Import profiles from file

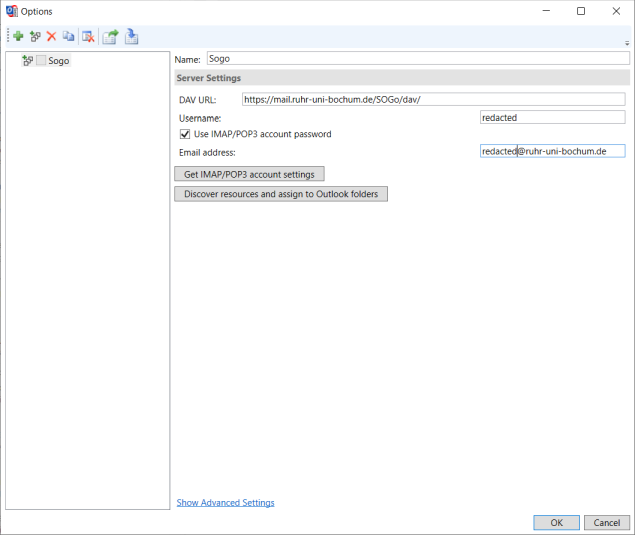coord(131,36)
